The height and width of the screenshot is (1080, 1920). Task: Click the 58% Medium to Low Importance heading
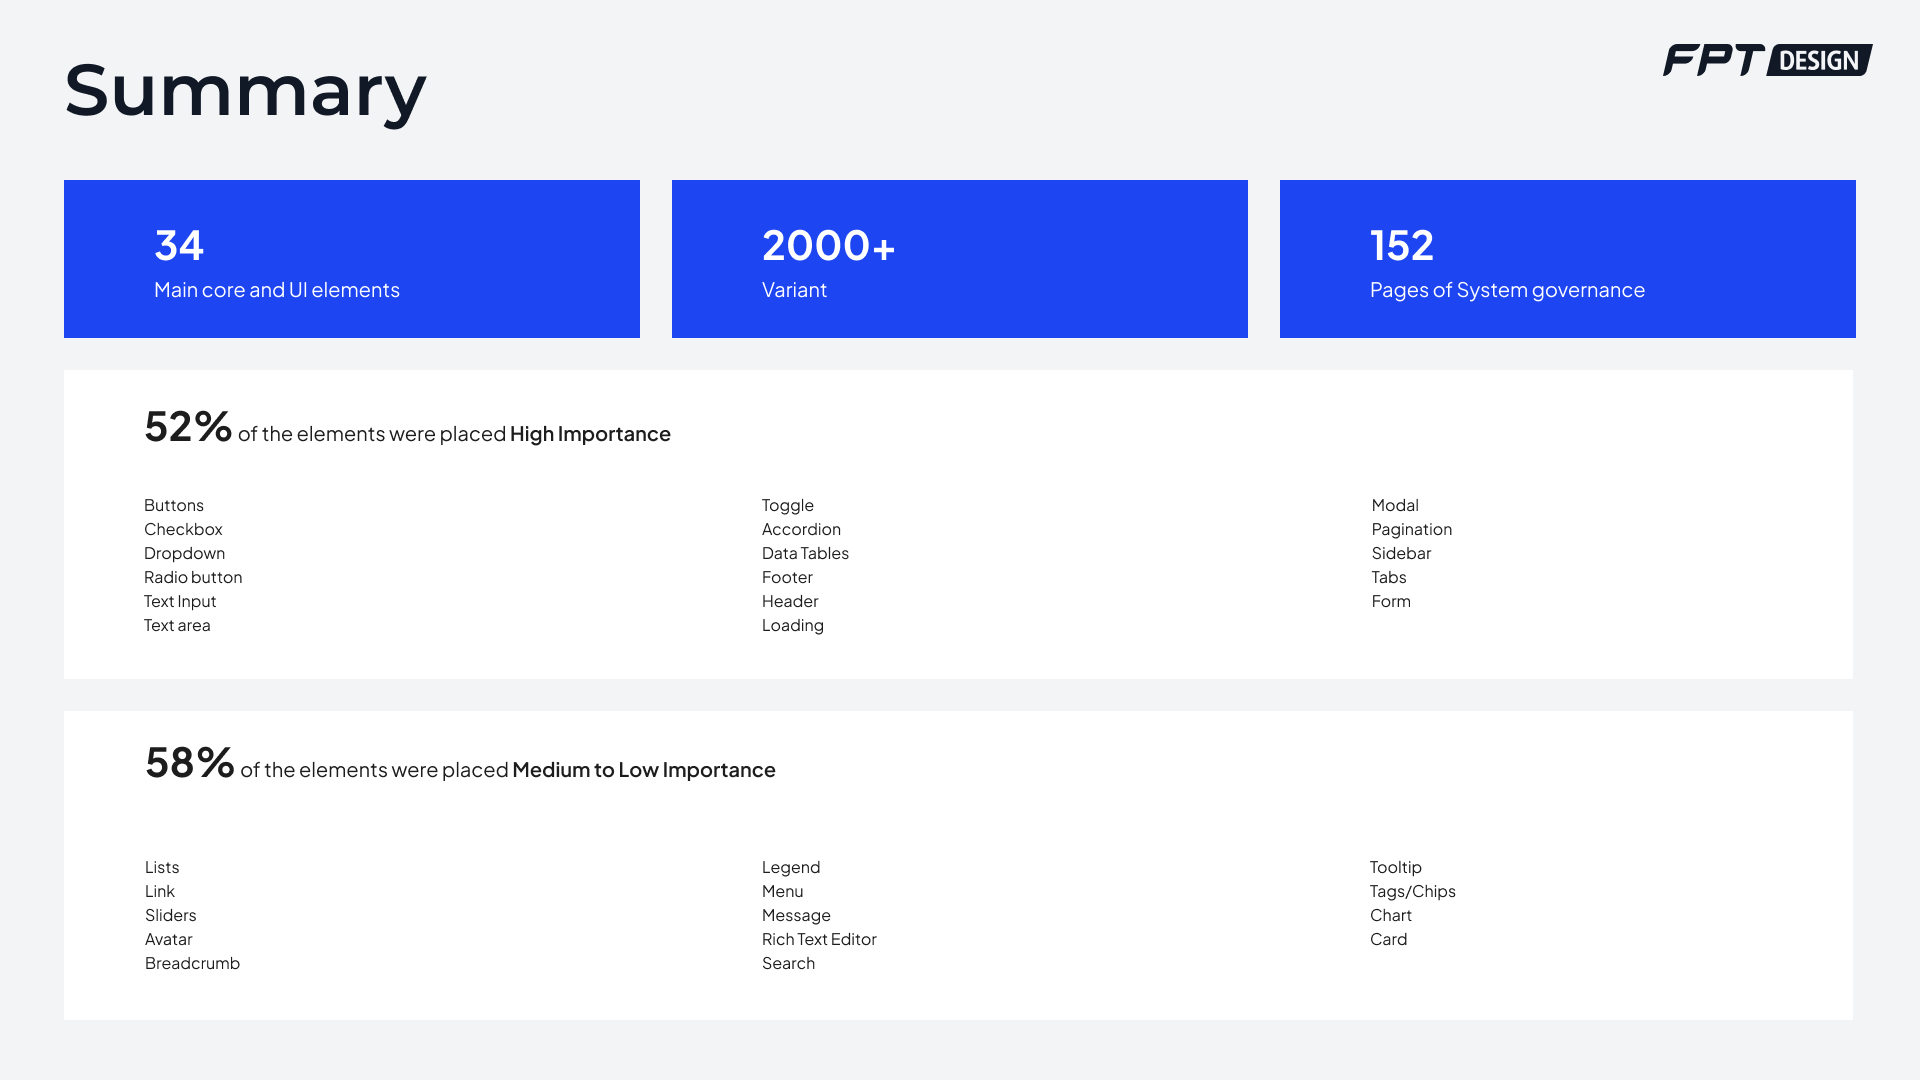(x=460, y=765)
